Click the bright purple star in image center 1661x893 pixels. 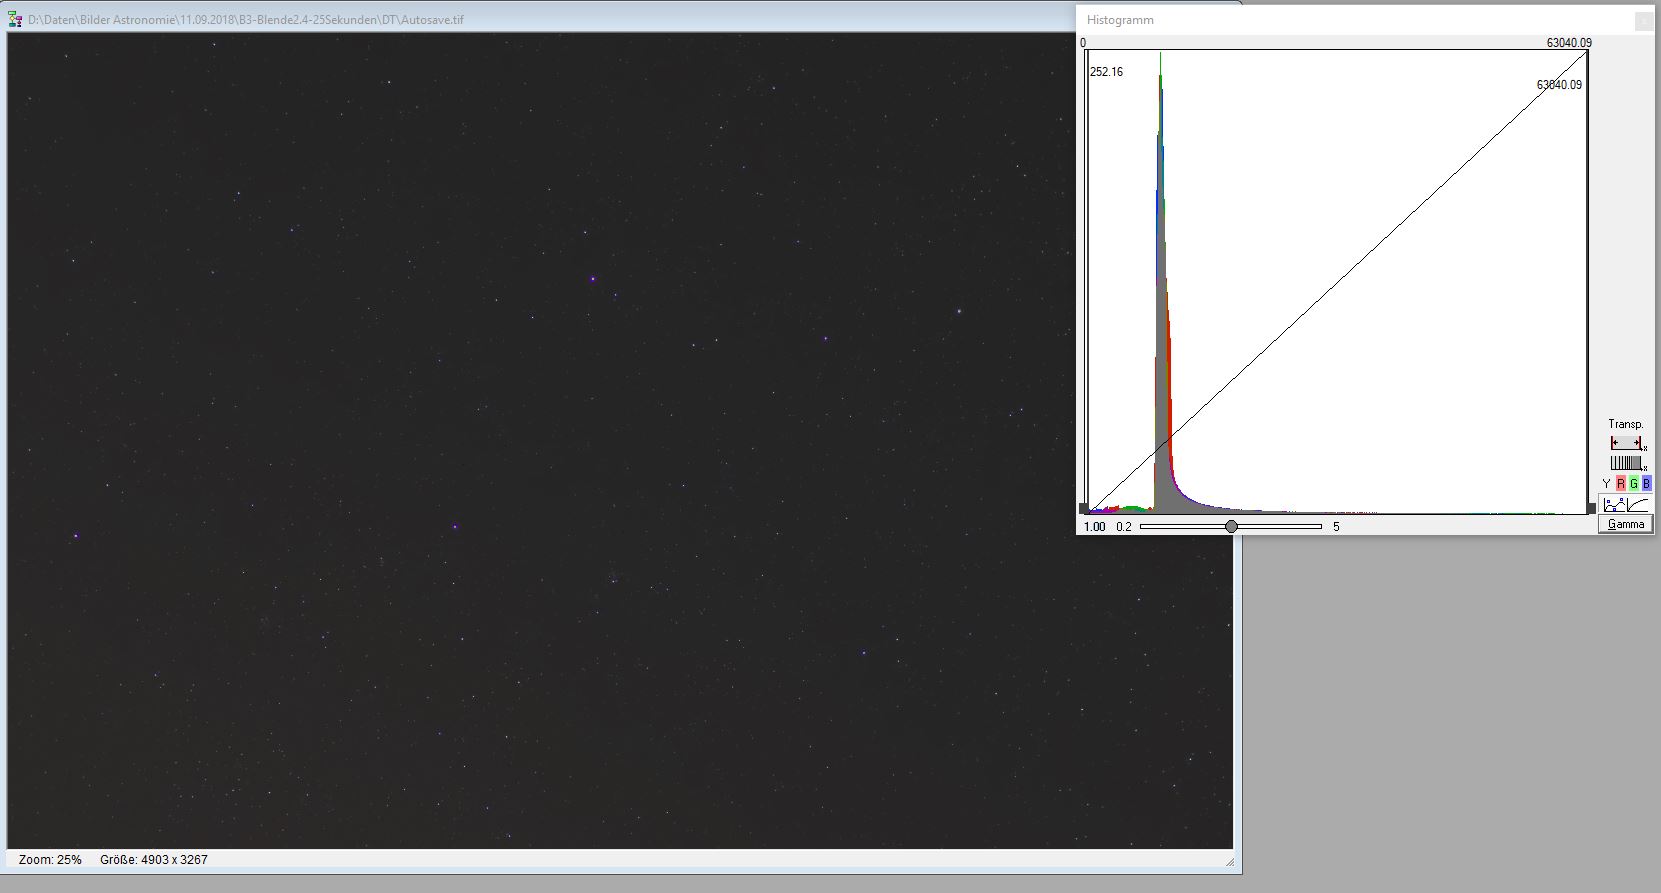tap(593, 279)
